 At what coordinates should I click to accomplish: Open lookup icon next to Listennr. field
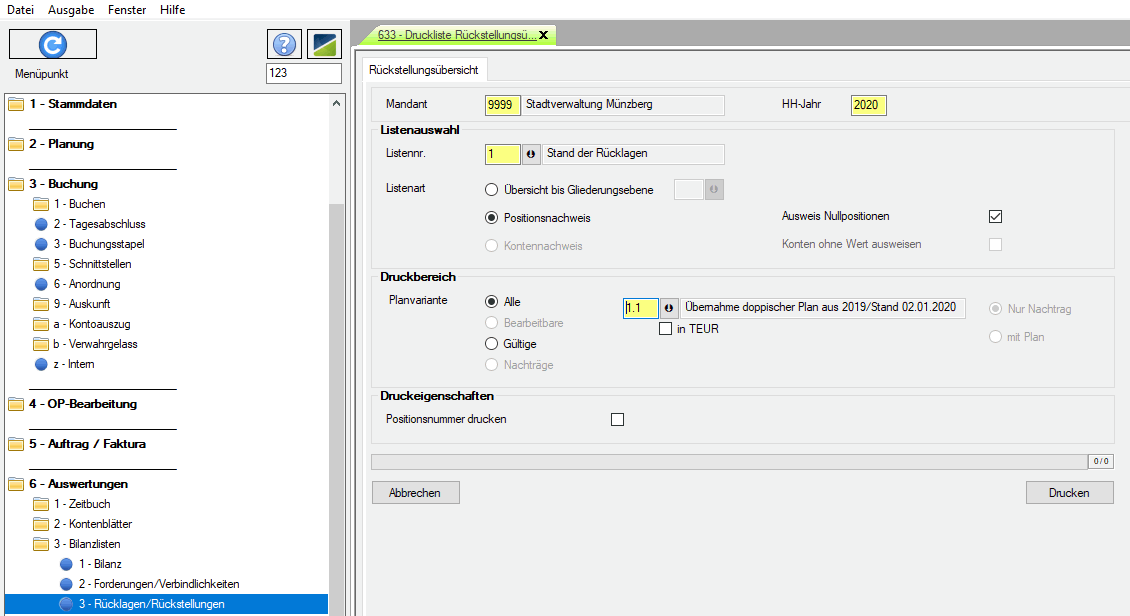(530, 154)
